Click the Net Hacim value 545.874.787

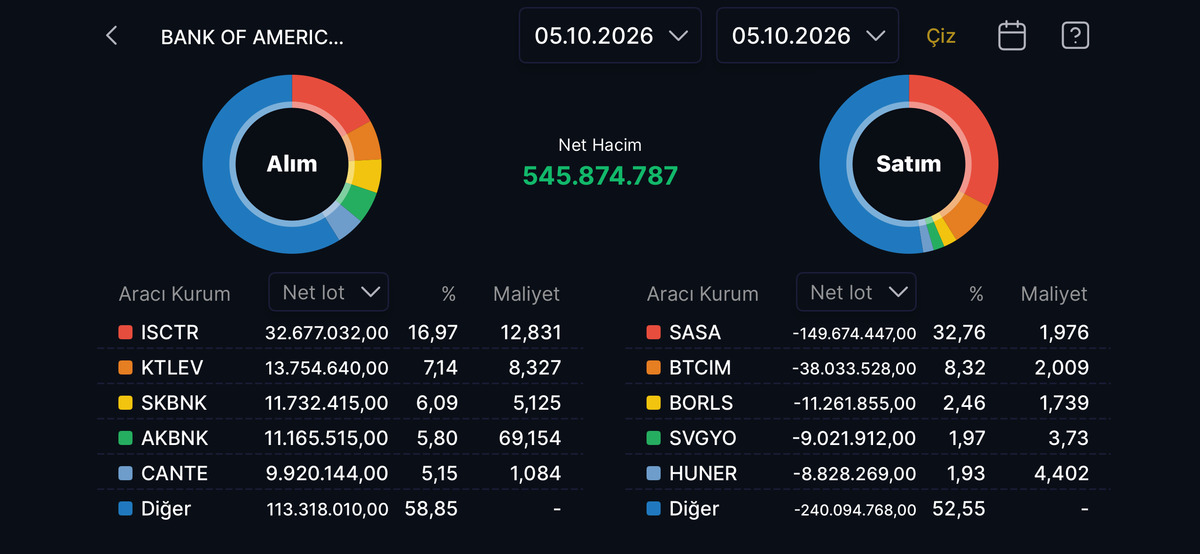pyautogui.click(x=600, y=176)
